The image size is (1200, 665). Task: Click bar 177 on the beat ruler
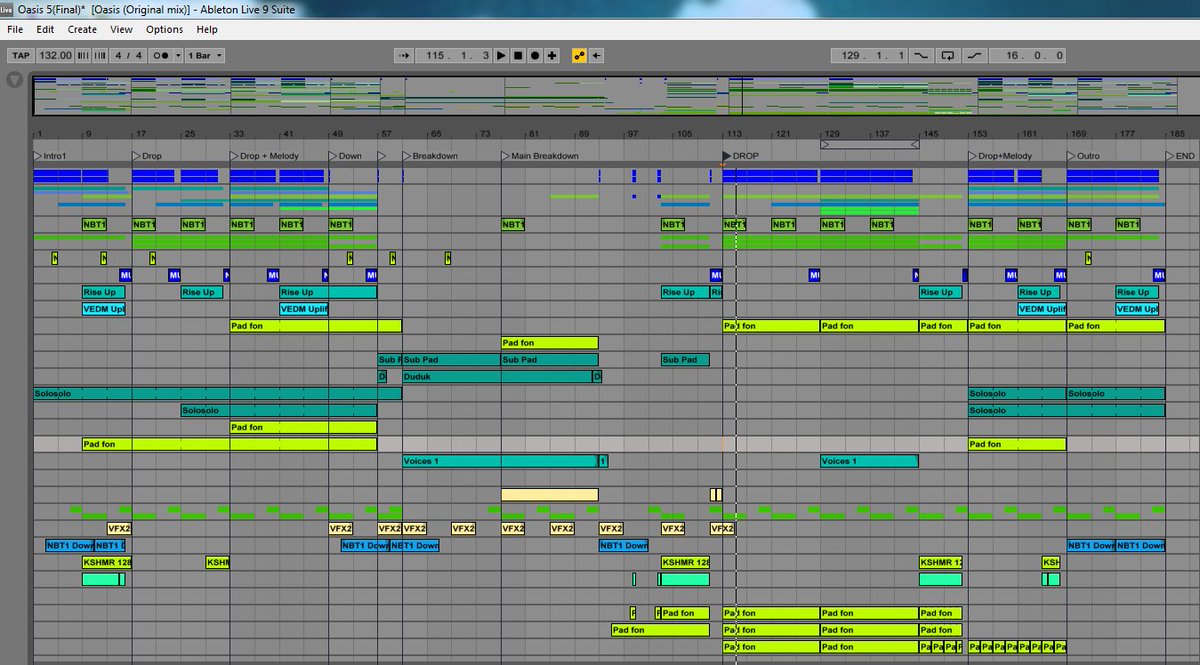(x=1127, y=133)
